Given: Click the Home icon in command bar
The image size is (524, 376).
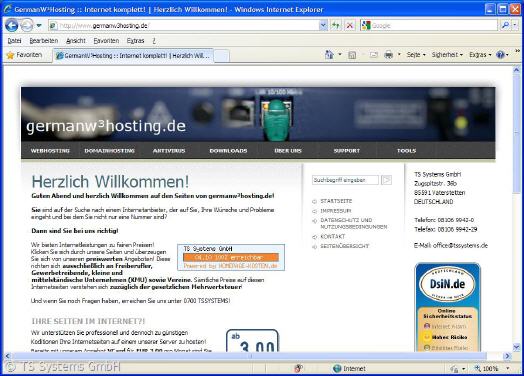Looking at the screenshot, I should [x=329, y=55].
